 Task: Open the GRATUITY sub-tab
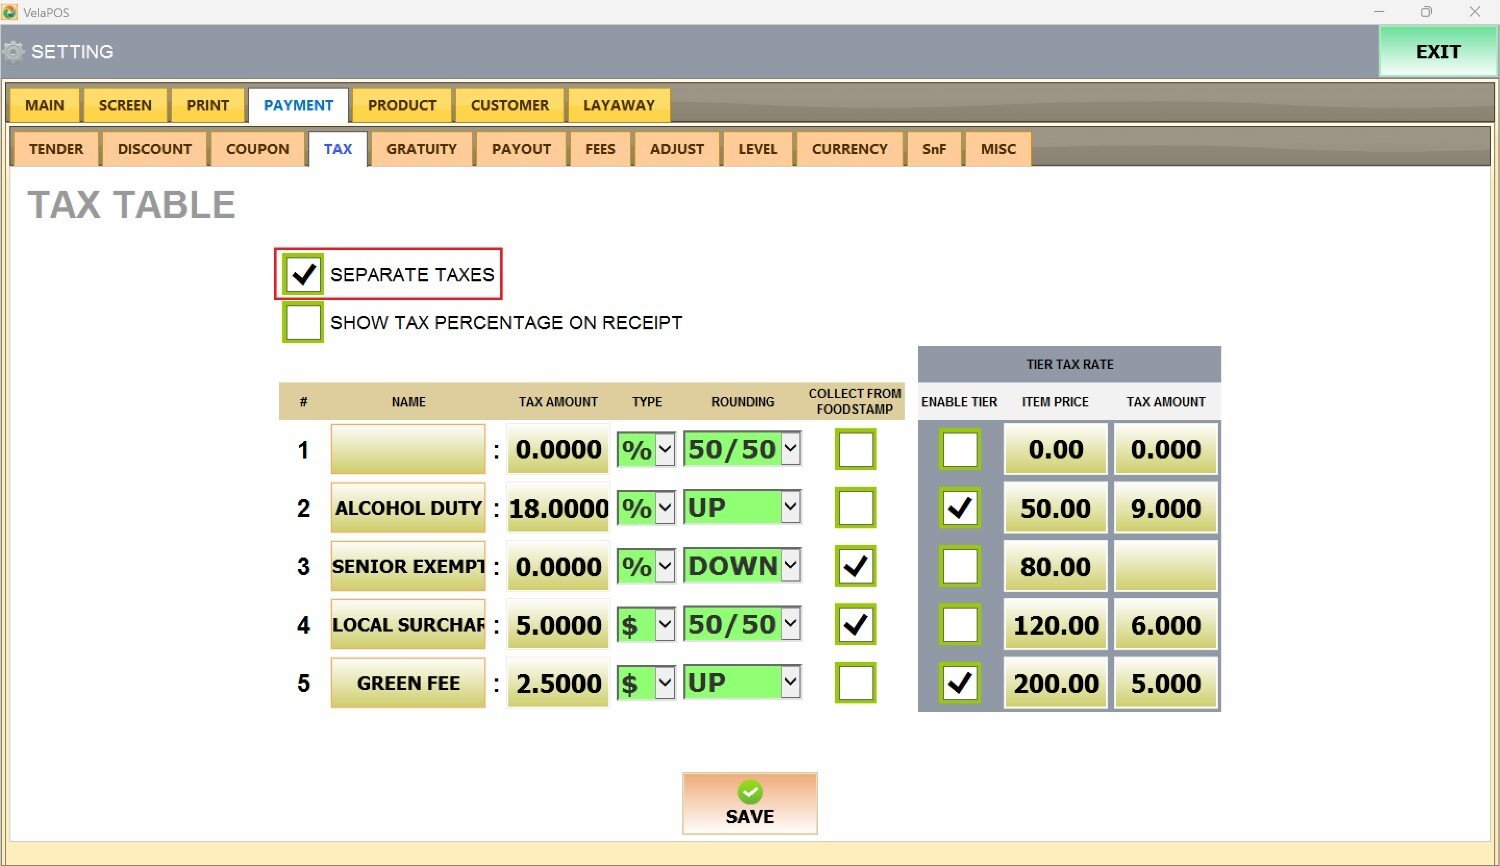click(x=421, y=149)
